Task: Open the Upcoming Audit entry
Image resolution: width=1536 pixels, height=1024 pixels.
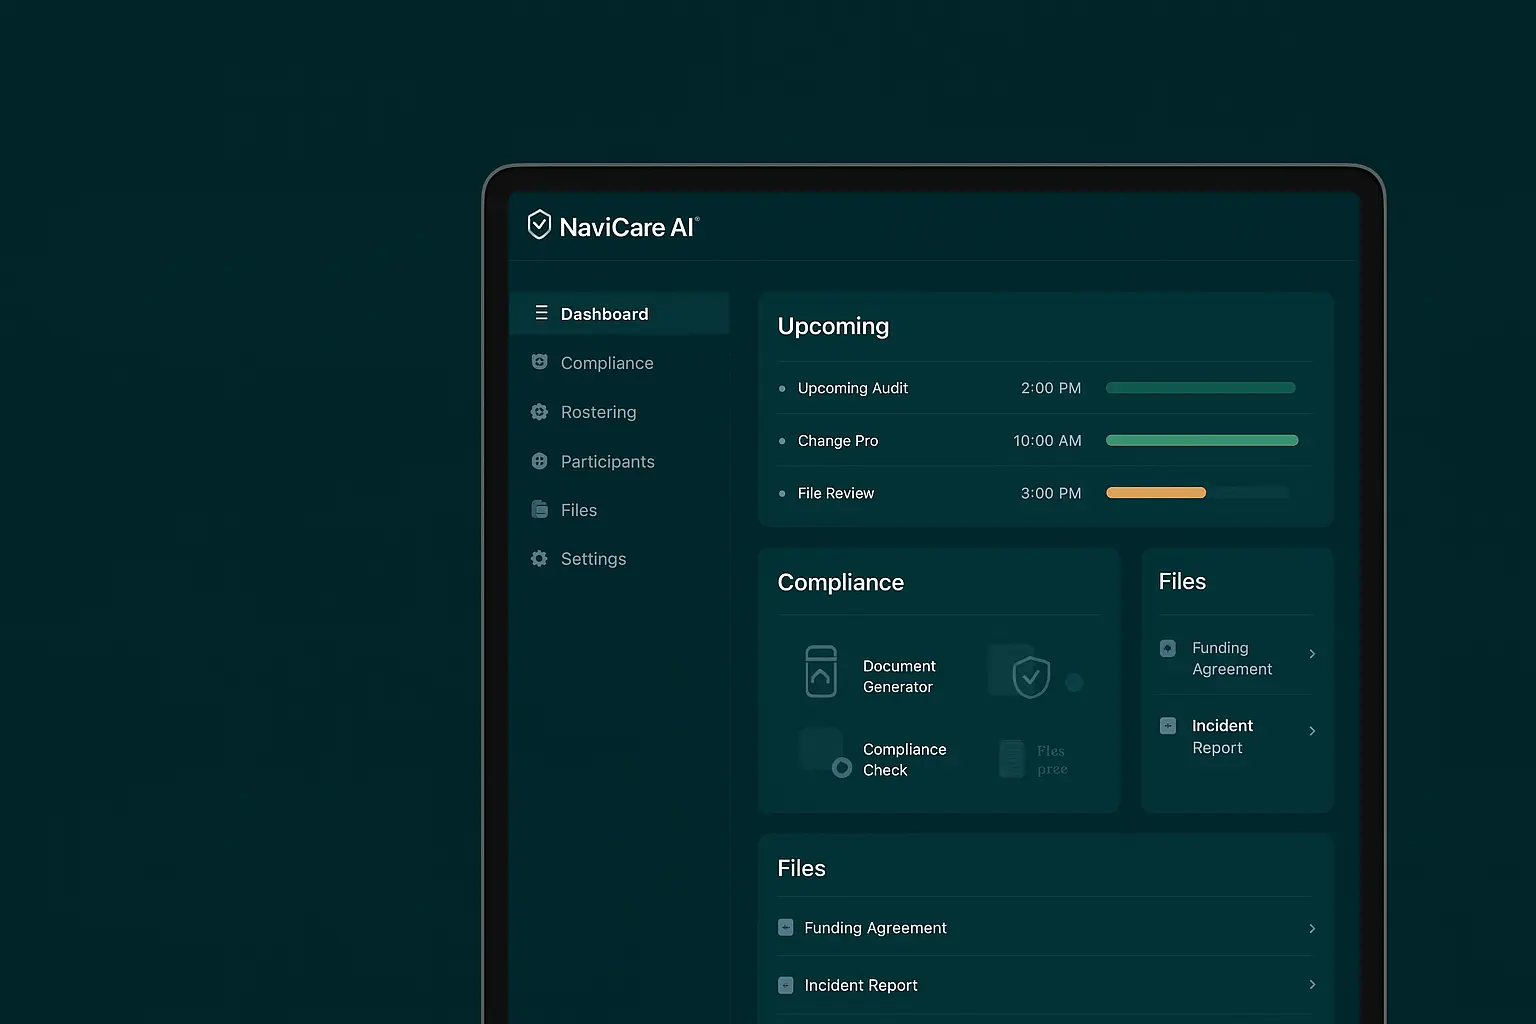Action: 852,388
